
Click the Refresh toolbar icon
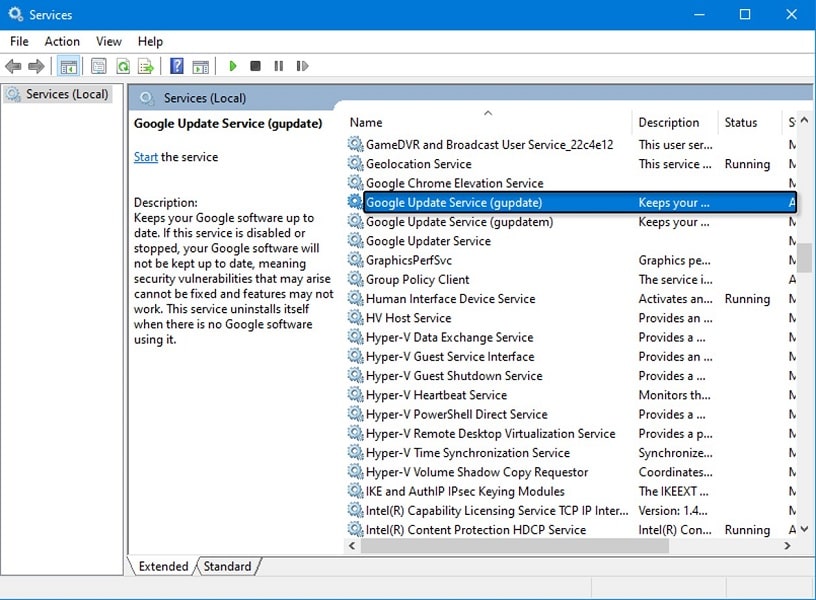[123, 66]
